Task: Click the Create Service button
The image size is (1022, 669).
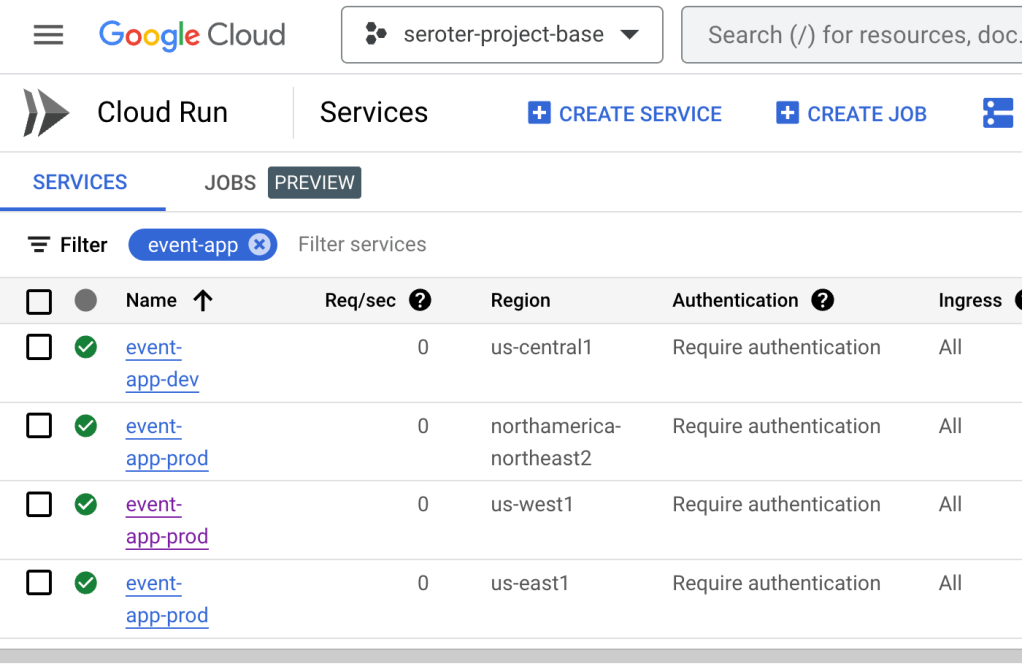Action: click(625, 114)
